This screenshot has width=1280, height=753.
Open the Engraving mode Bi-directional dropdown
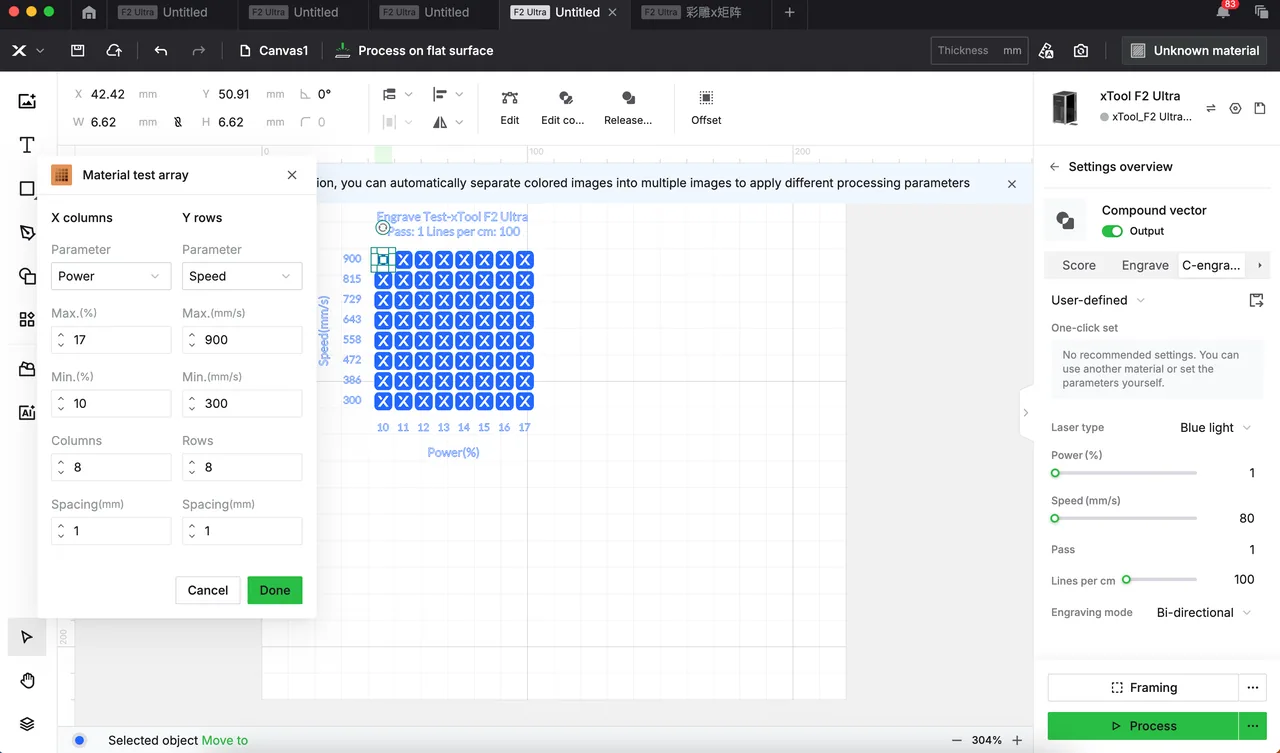(x=1203, y=612)
